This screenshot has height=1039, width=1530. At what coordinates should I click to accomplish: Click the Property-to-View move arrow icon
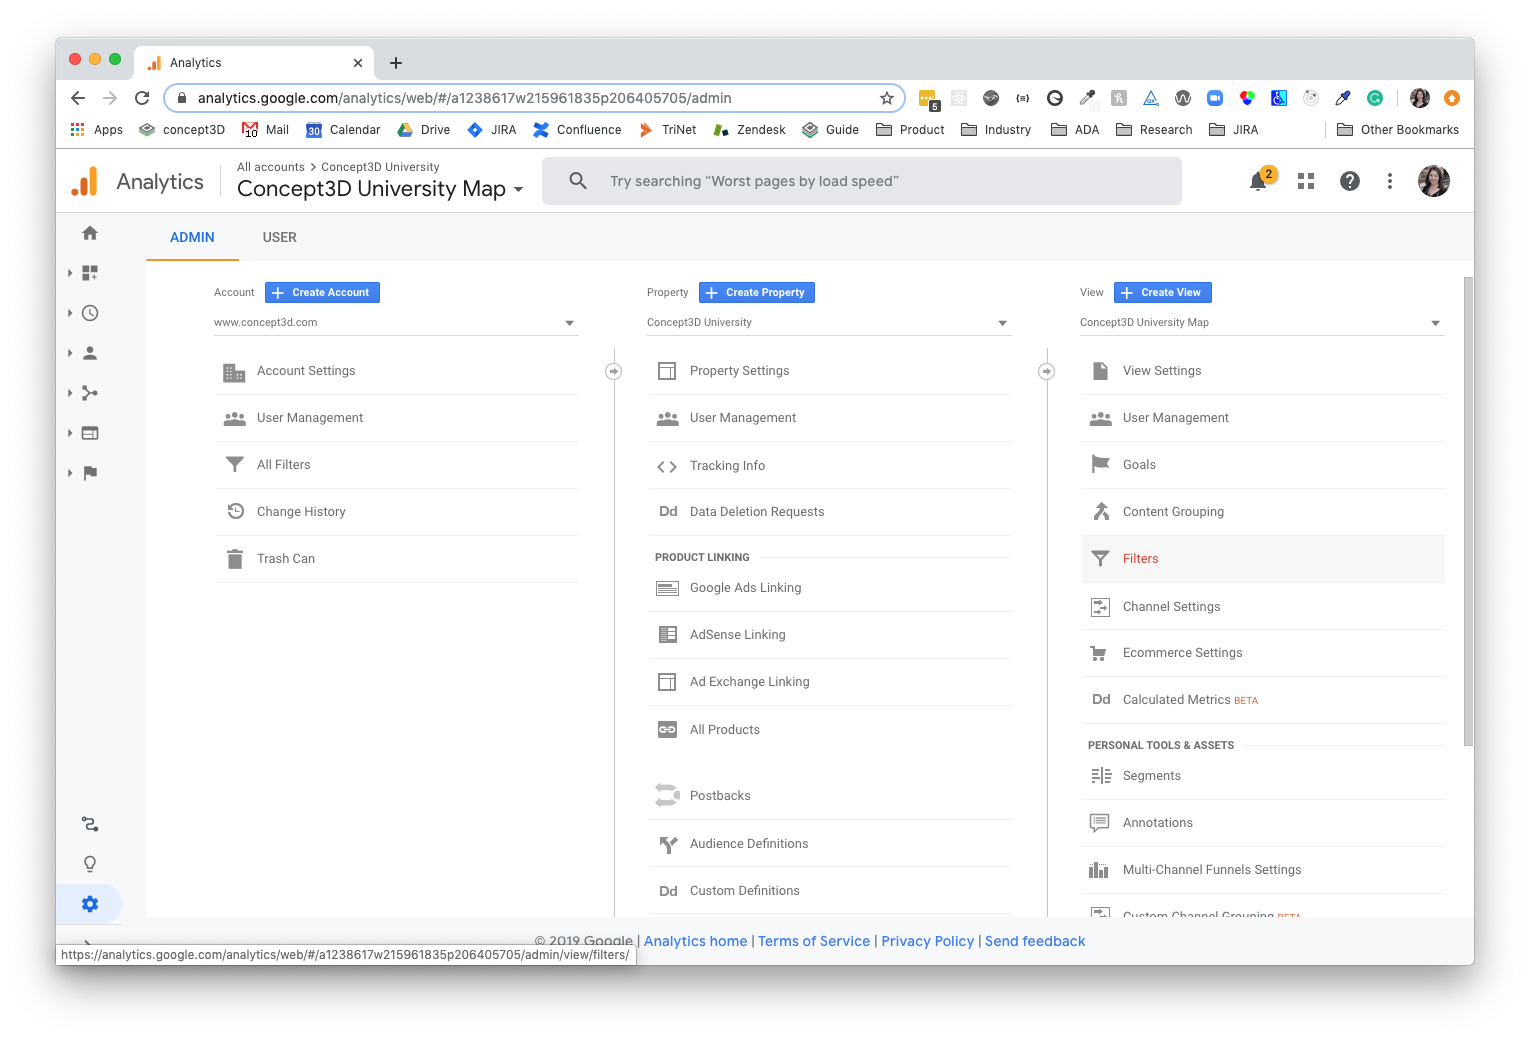tap(1047, 371)
